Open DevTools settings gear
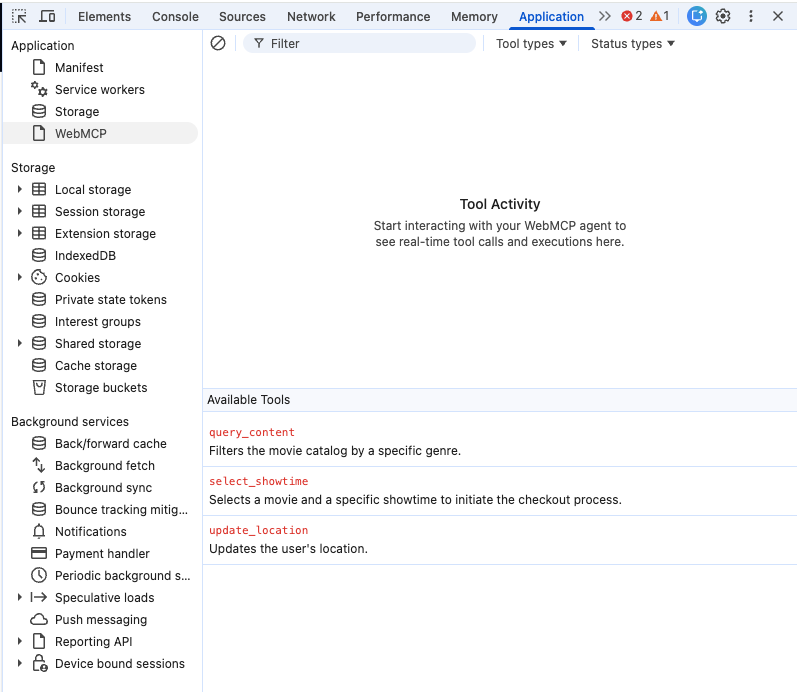The image size is (797, 692). point(723,16)
